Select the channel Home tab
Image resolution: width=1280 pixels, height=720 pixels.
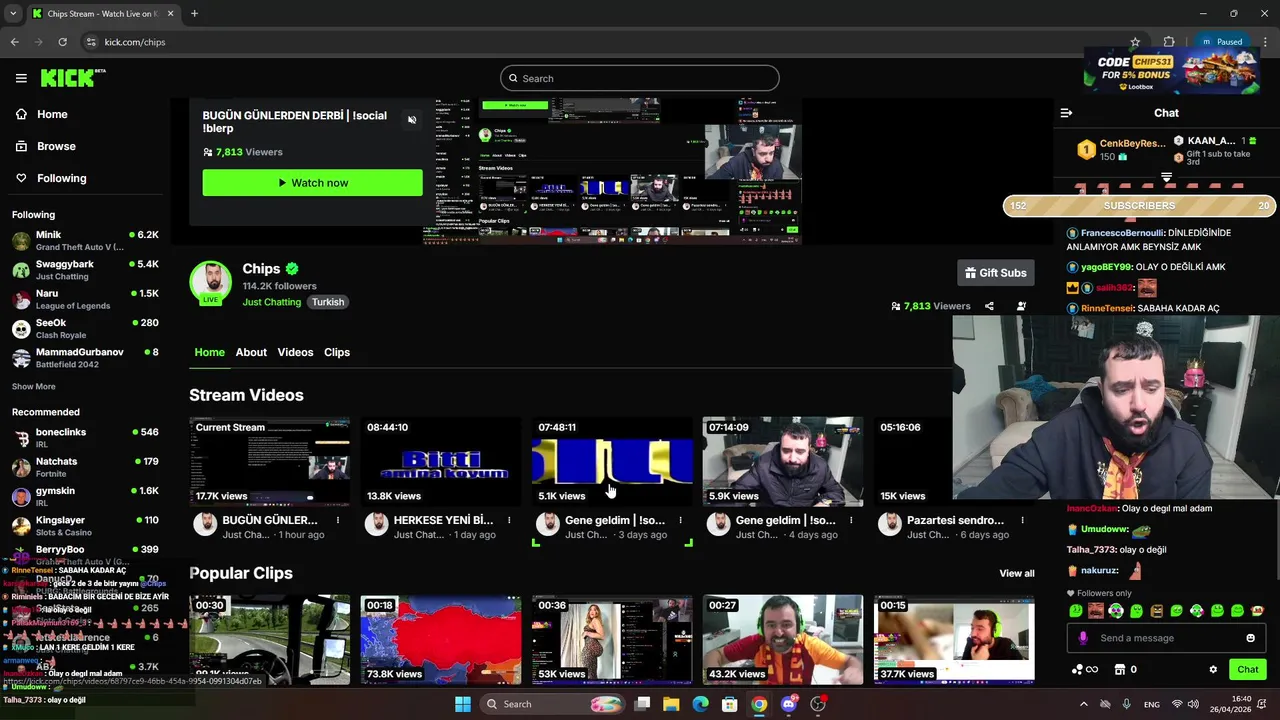[x=209, y=352]
